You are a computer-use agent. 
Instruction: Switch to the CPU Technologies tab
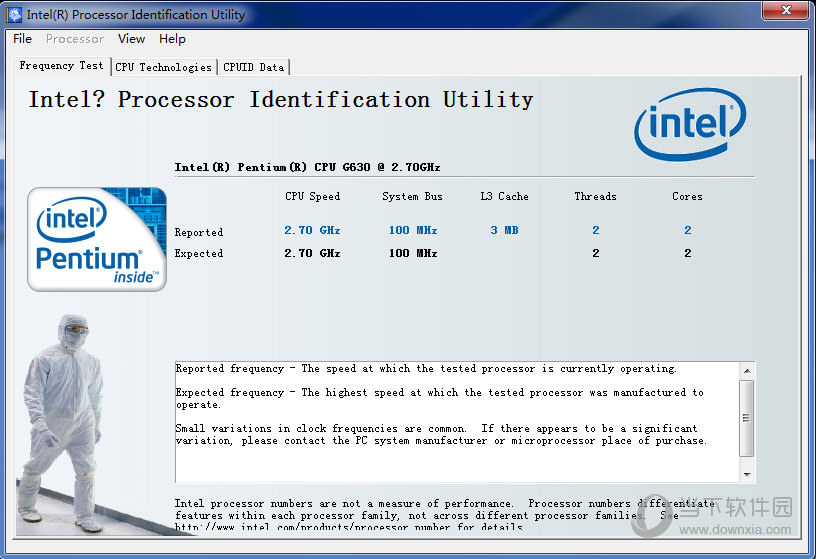pyautogui.click(x=163, y=67)
